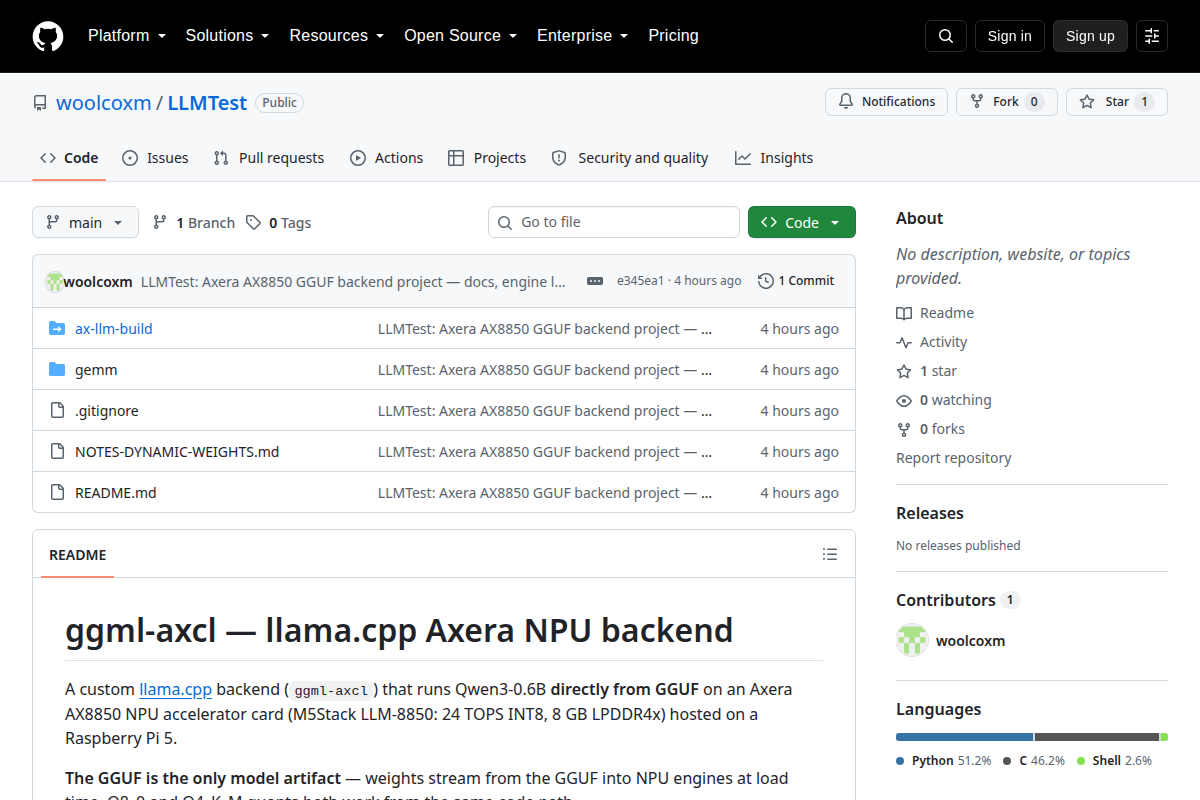View the 1 Branch link
The height and width of the screenshot is (800, 1200).
194,223
